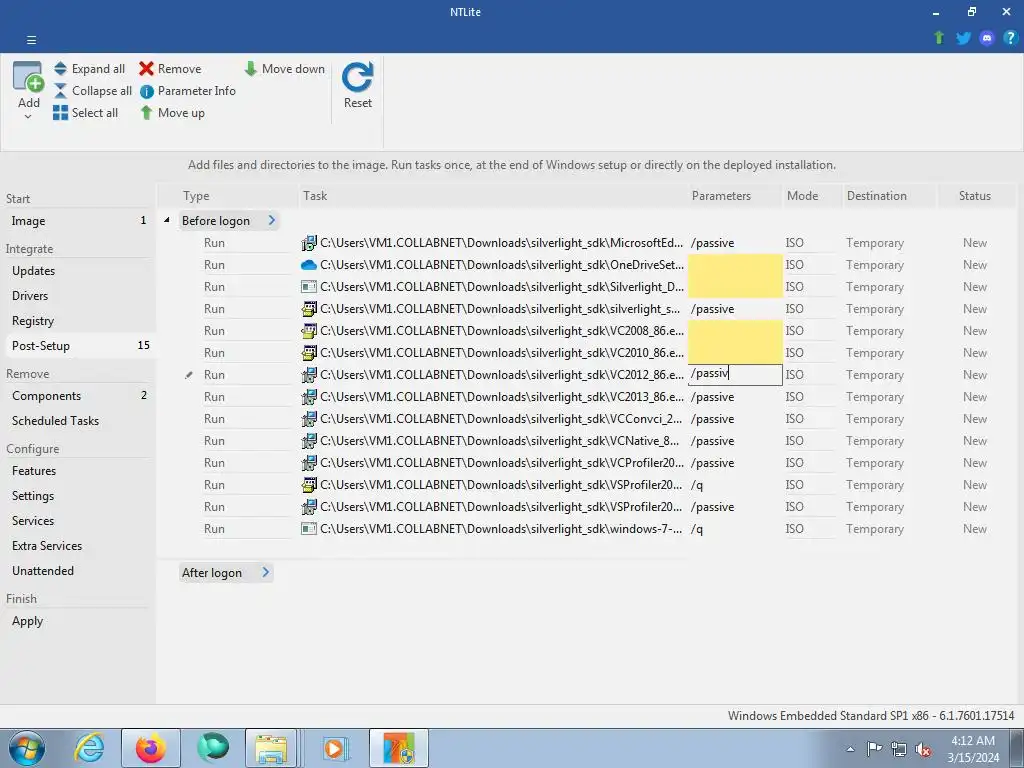Click Expand all in toolbar
This screenshot has width=1024, height=768.
coord(89,69)
